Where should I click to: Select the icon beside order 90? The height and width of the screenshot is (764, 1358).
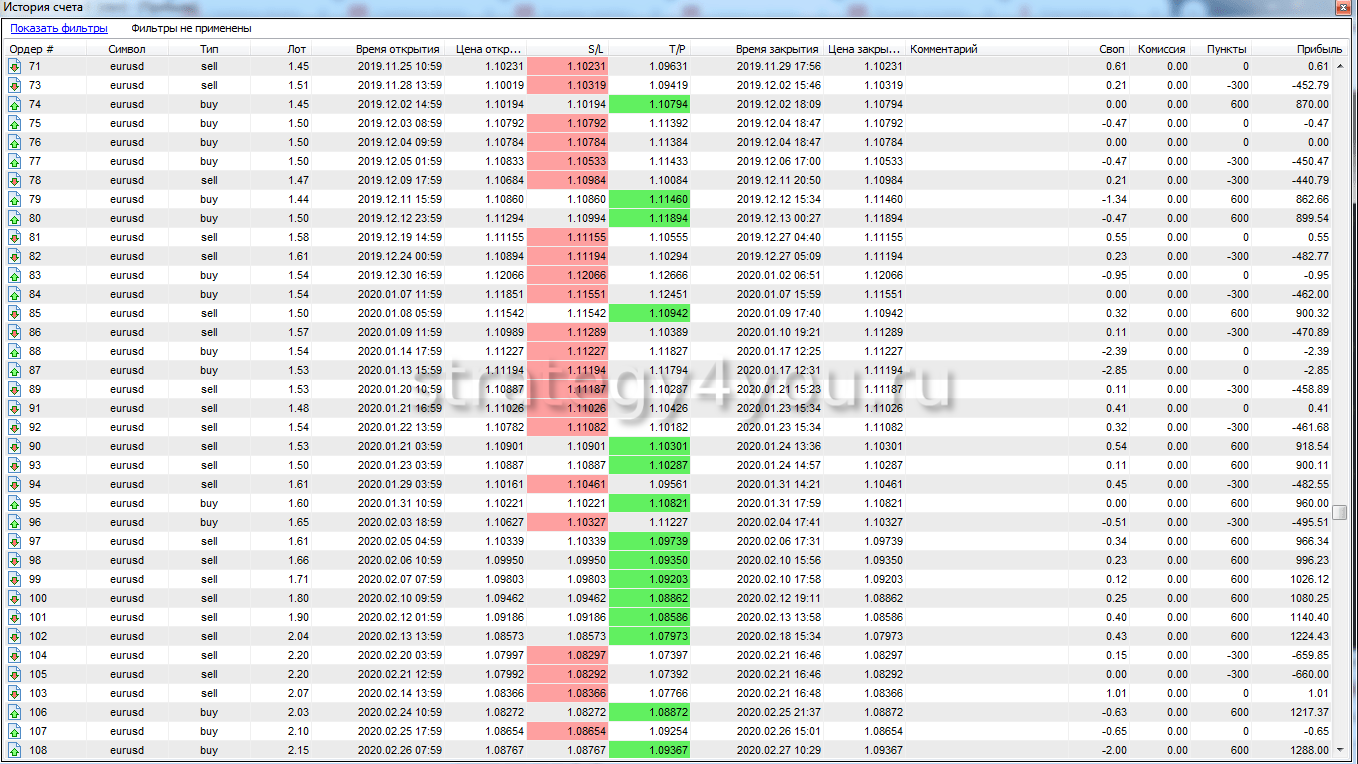(15, 447)
